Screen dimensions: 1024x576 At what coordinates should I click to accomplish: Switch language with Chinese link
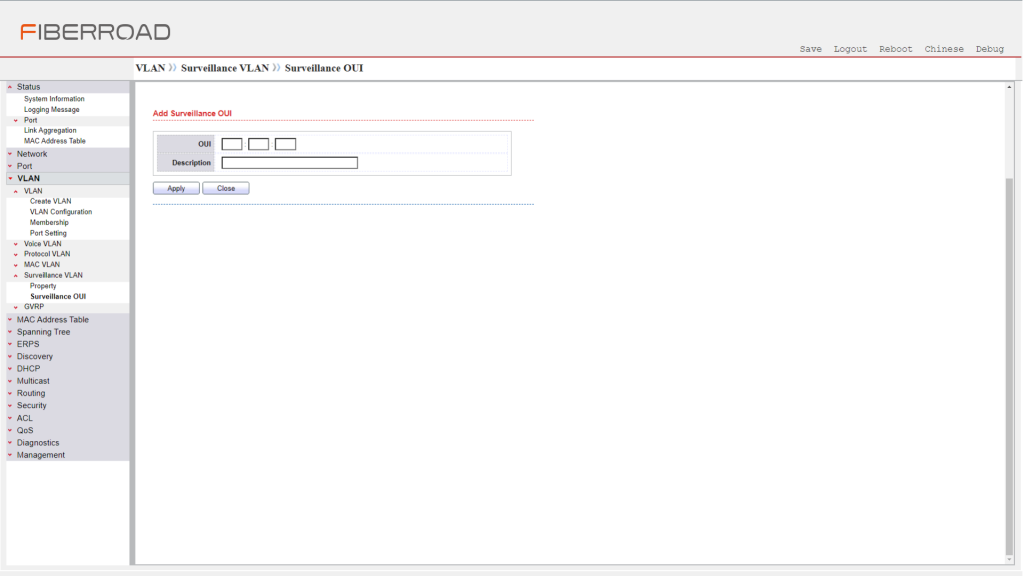point(944,49)
